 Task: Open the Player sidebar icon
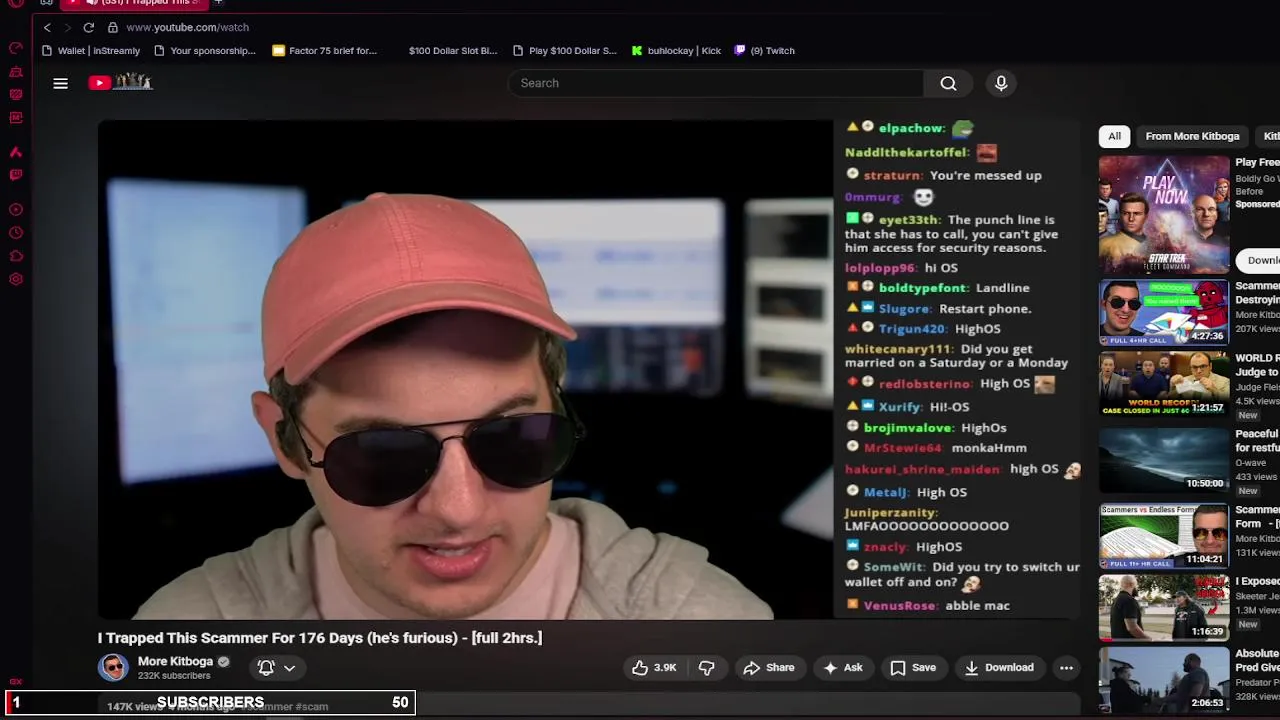16,210
